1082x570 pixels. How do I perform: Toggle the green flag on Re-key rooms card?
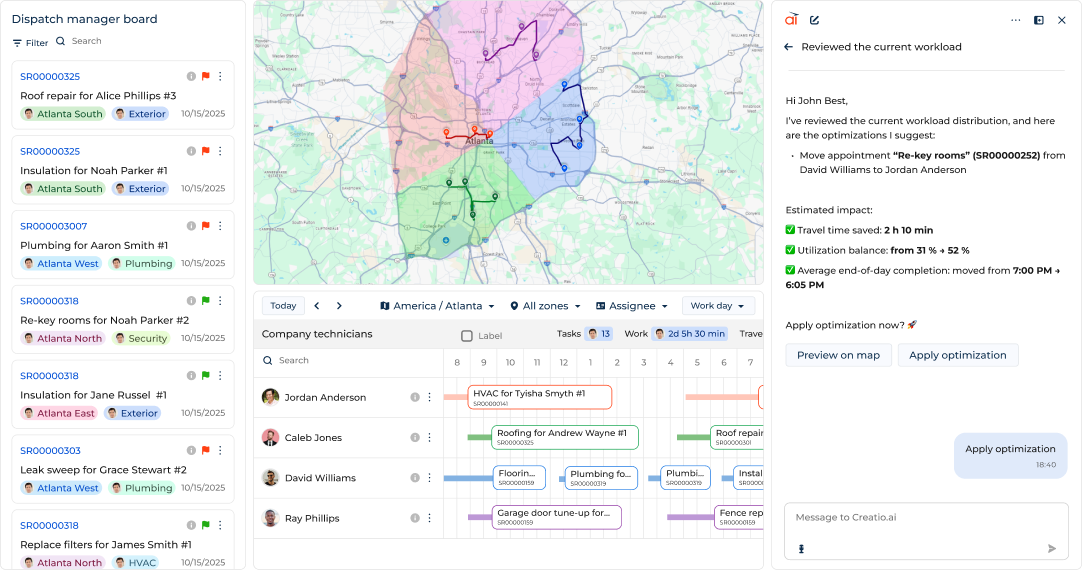[x=205, y=301]
